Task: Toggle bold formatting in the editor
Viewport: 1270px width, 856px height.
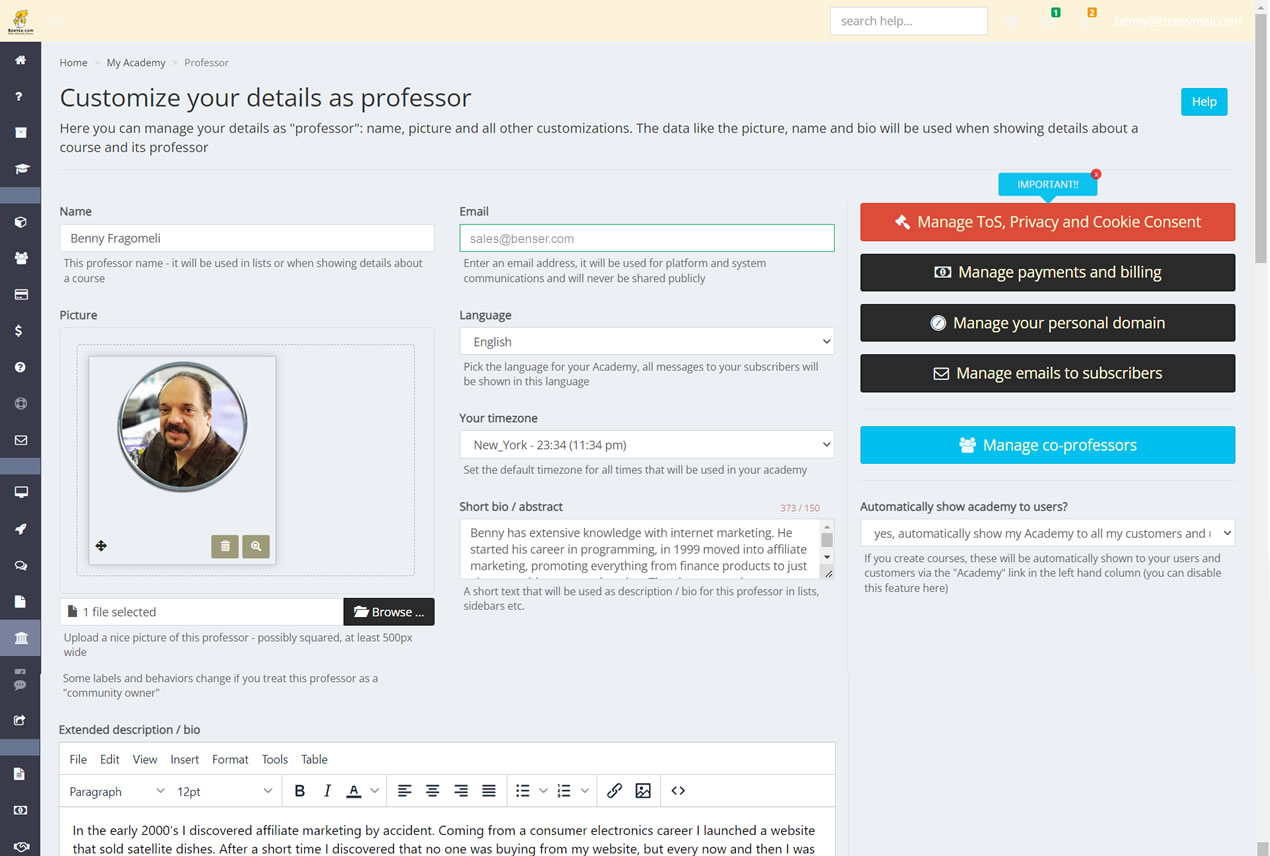Action: [x=299, y=791]
